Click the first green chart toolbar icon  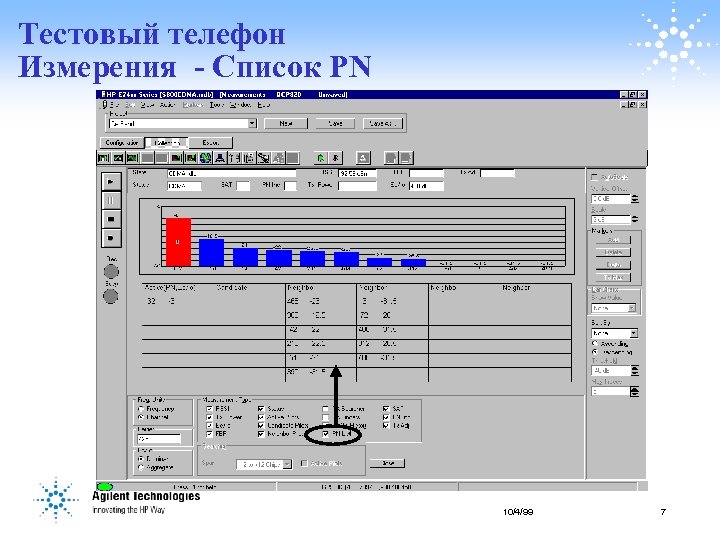tap(104, 158)
